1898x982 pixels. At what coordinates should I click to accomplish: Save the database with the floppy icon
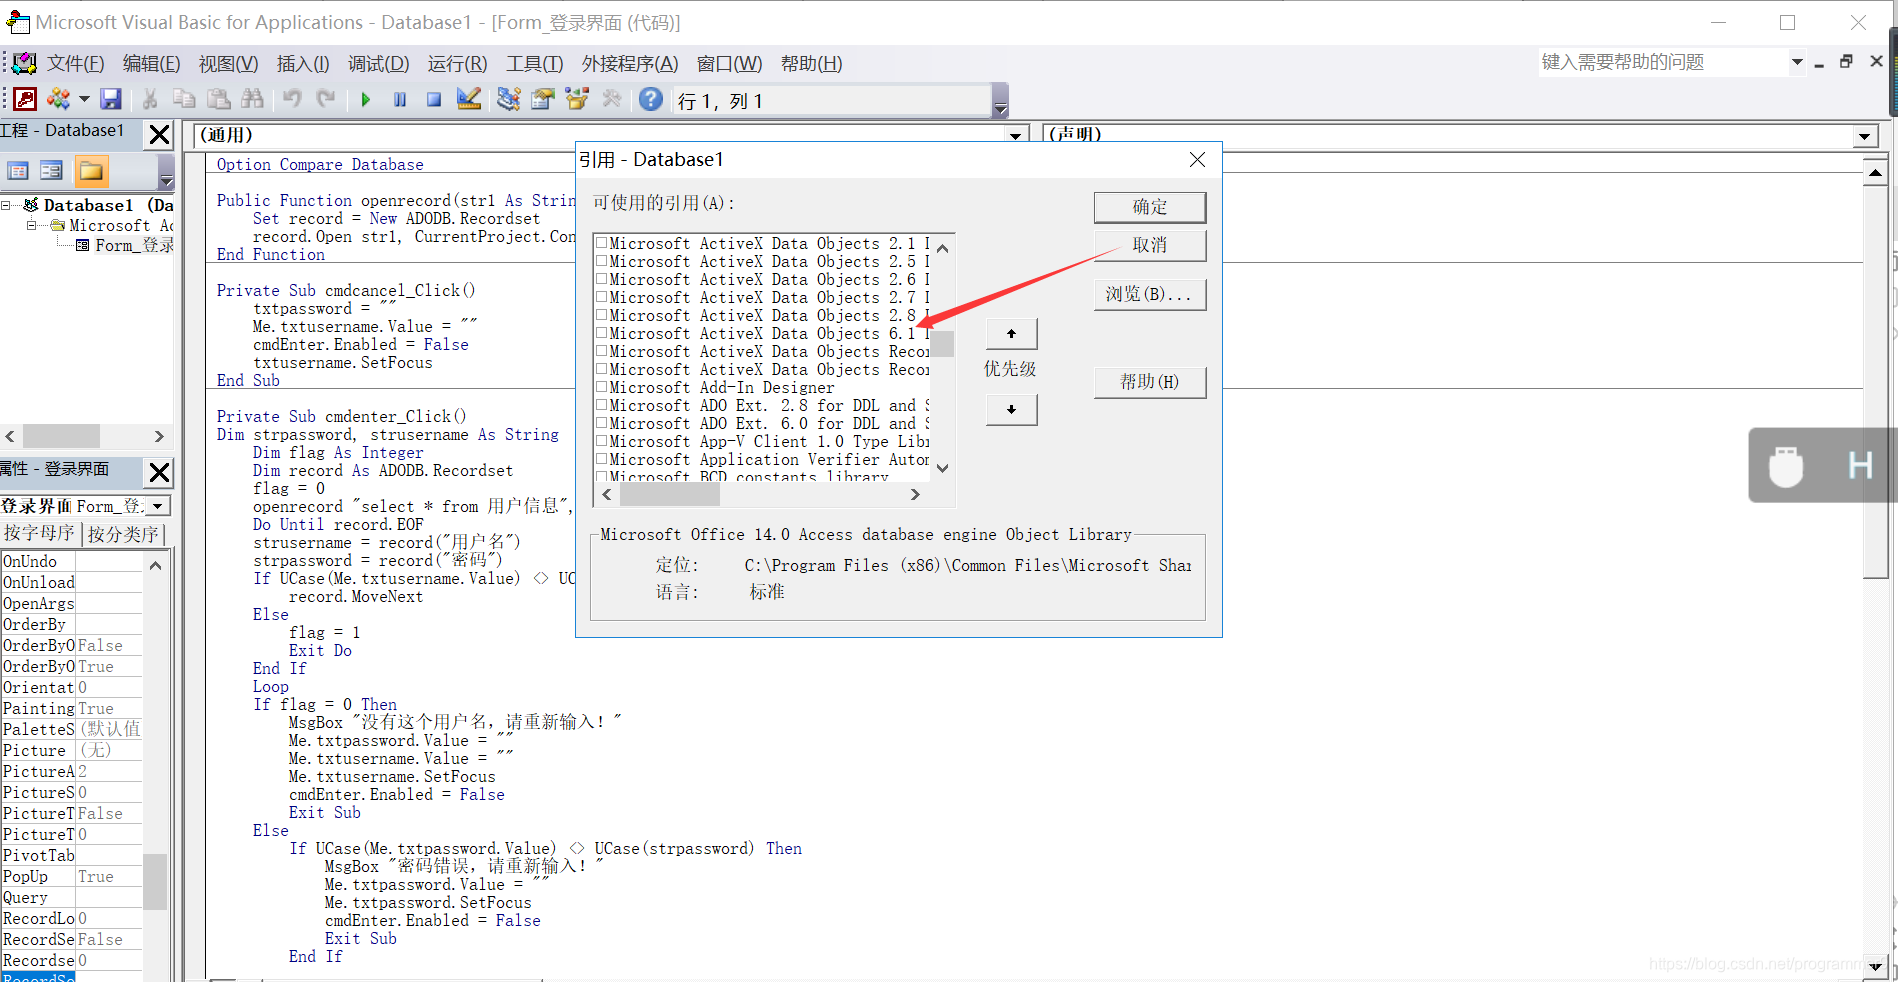tap(111, 99)
